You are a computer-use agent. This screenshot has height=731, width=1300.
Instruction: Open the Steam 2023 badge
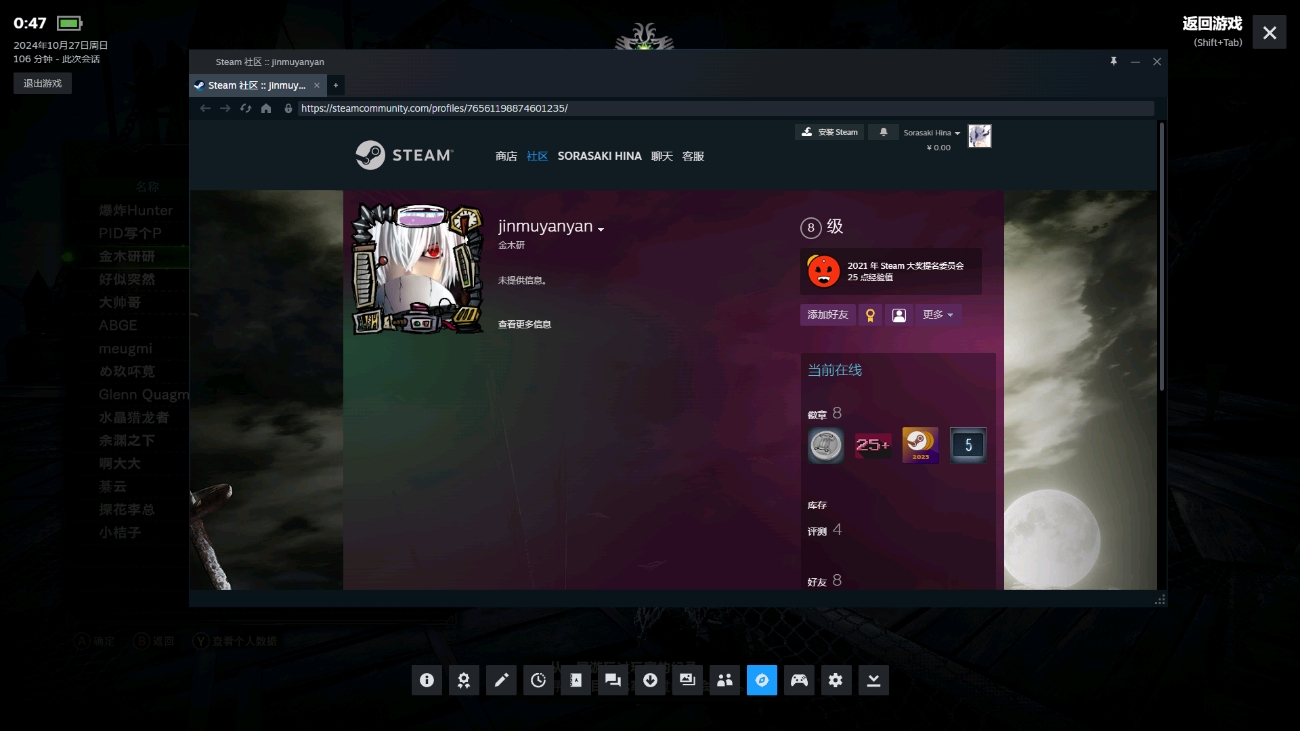click(x=920, y=445)
